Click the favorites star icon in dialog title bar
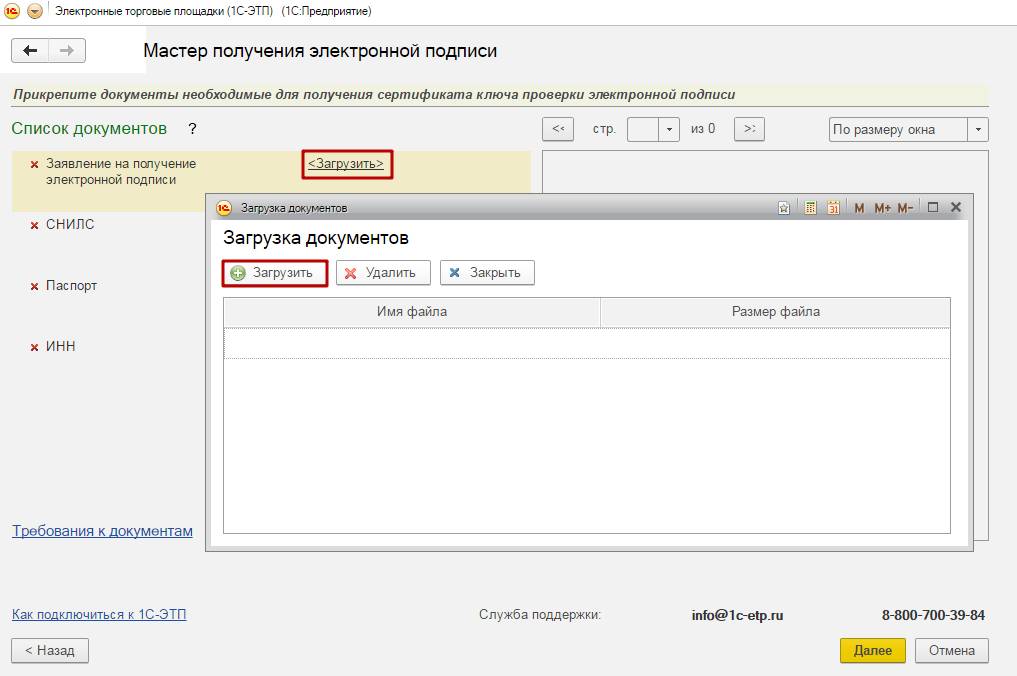 pos(784,208)
